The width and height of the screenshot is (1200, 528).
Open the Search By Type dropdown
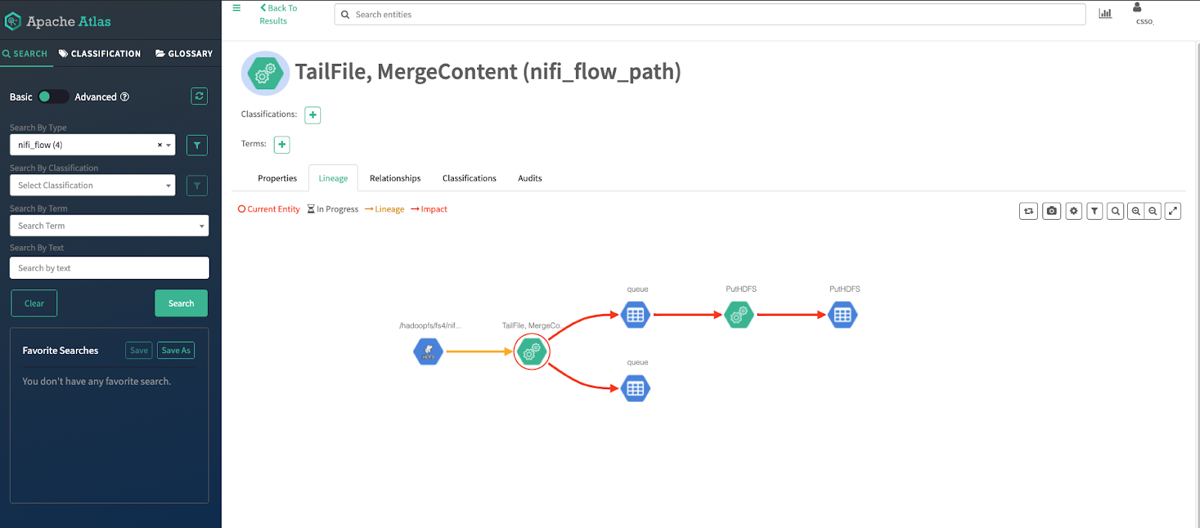point(92,145)
